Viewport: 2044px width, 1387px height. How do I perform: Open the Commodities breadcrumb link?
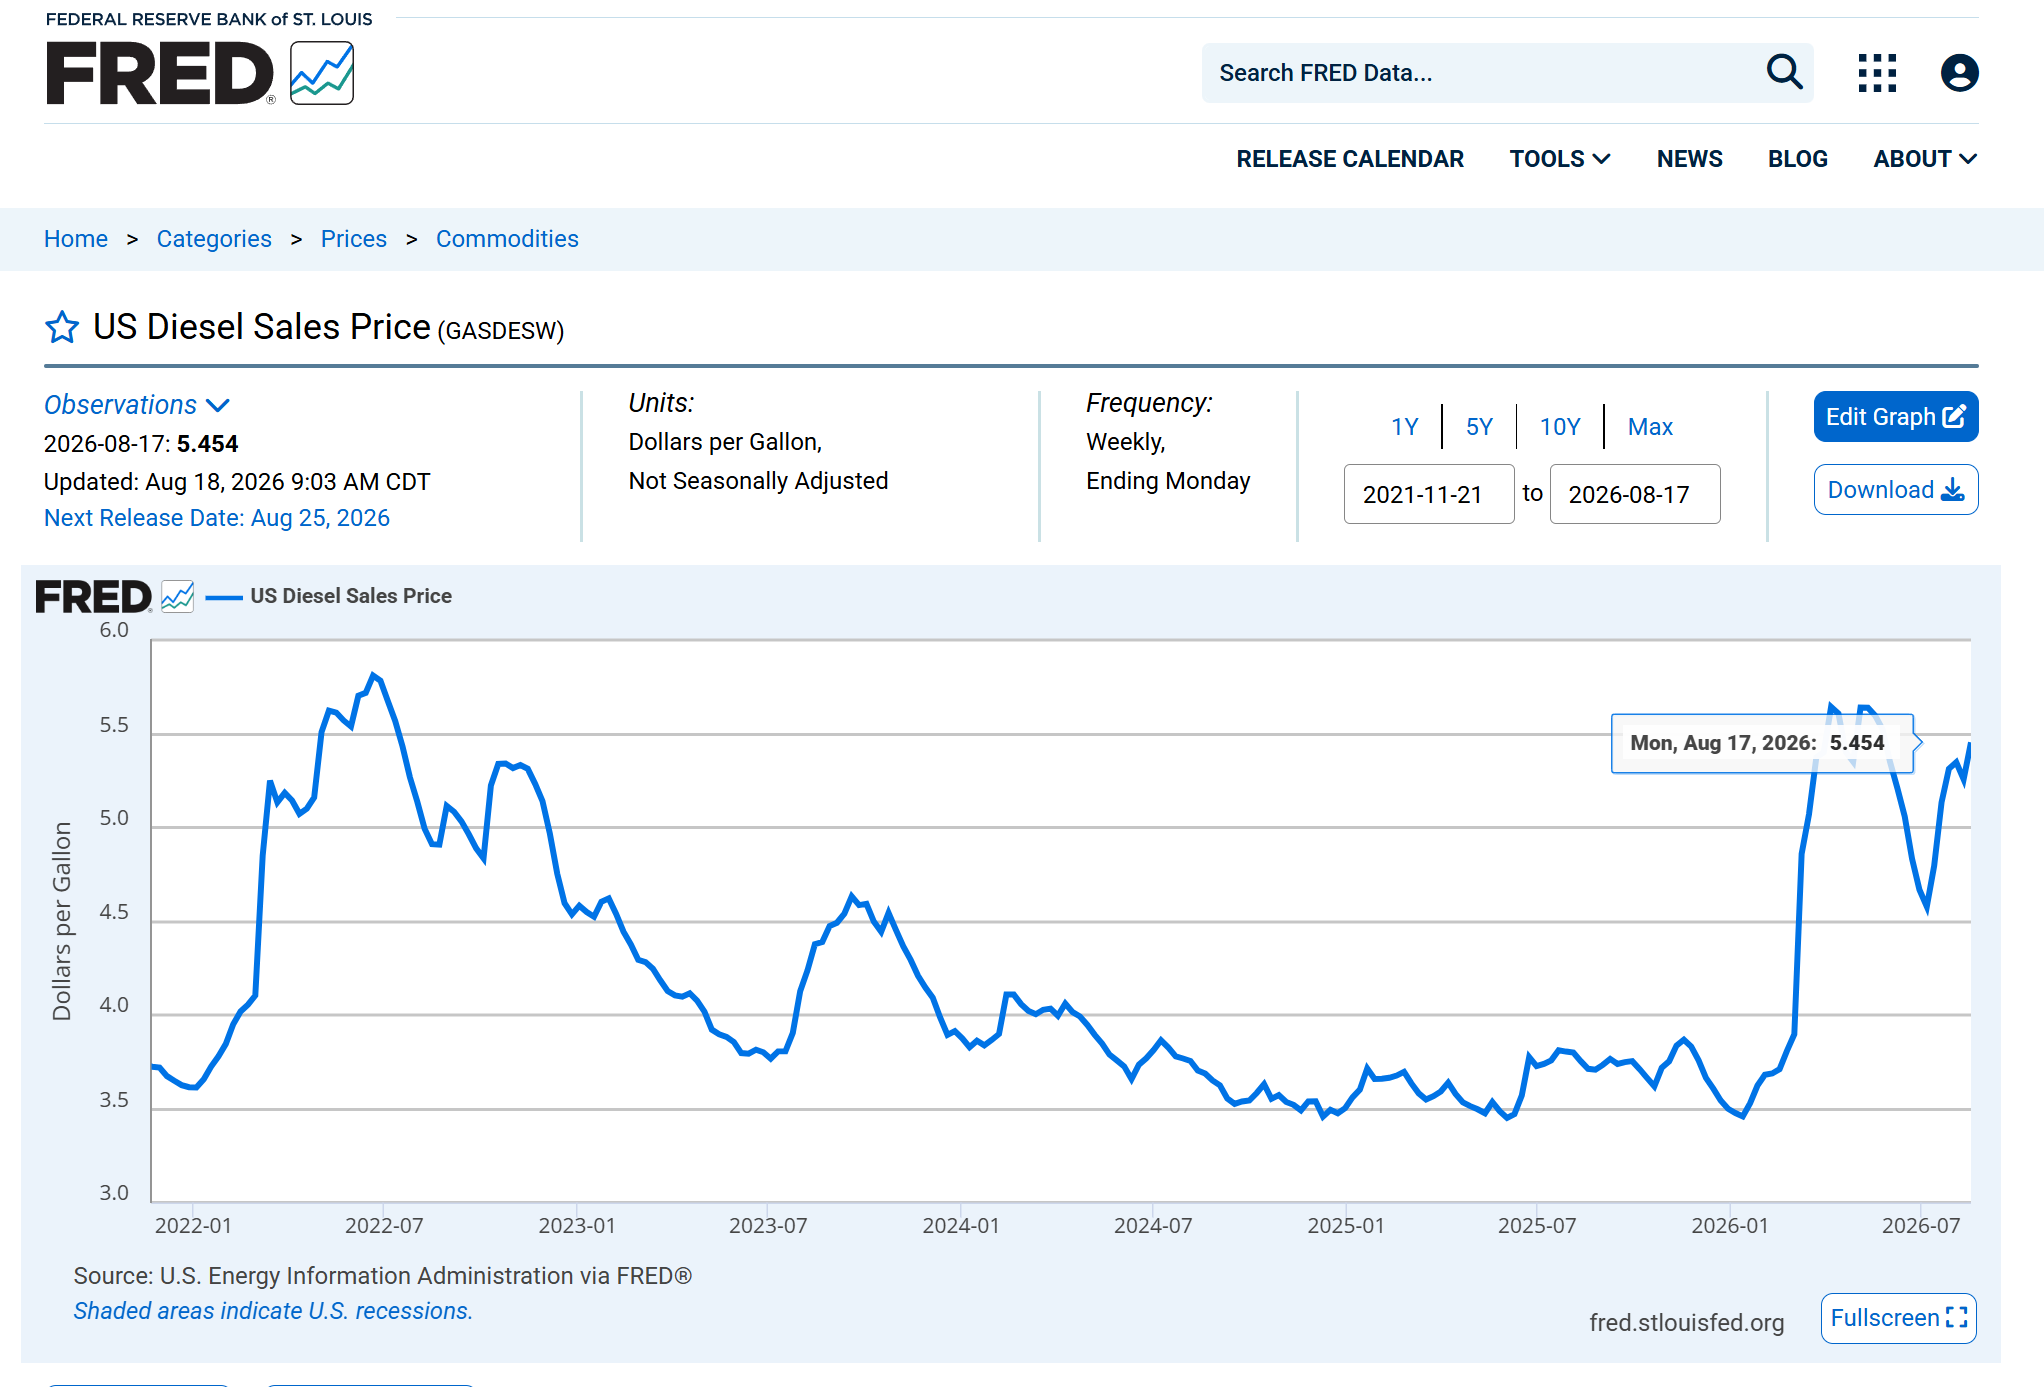pyautogui.click(x=507, y=239)
